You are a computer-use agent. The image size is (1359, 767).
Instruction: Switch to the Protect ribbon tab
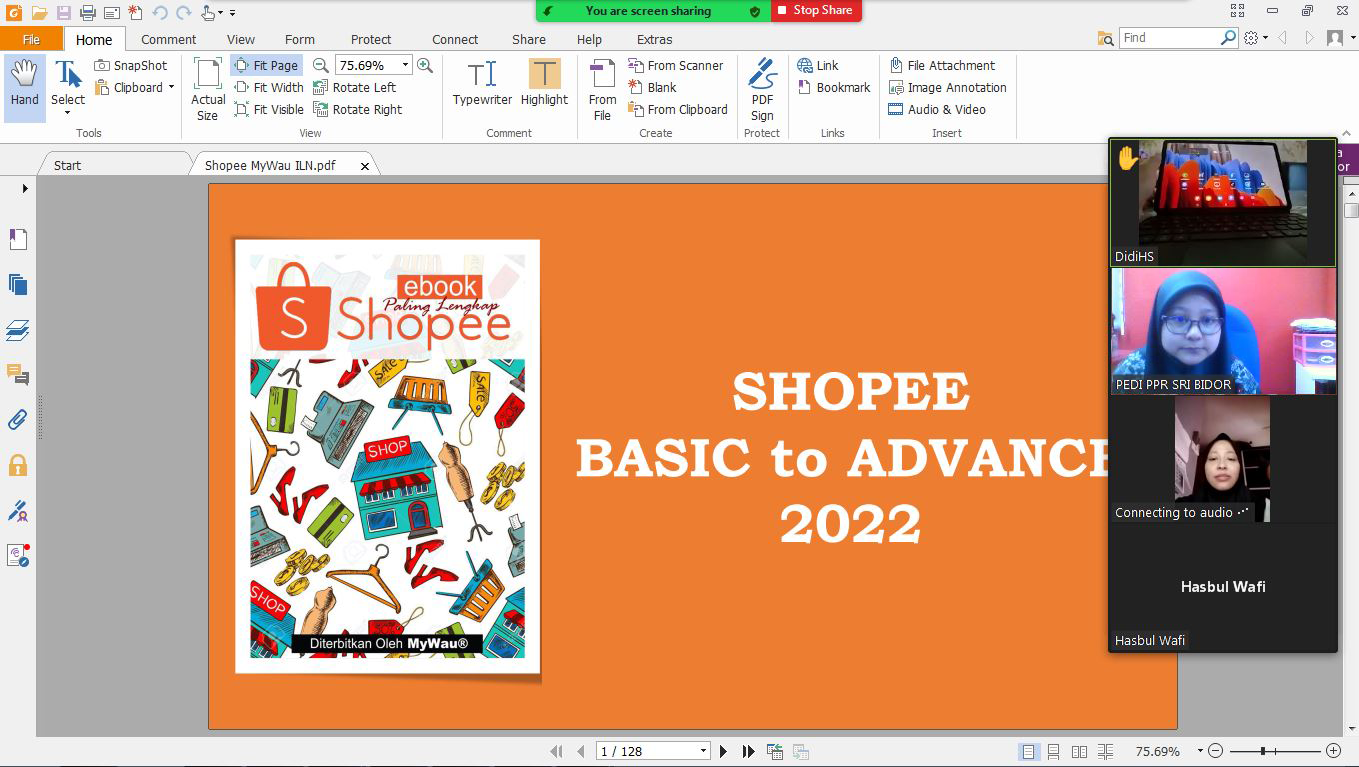pos(371,40)
